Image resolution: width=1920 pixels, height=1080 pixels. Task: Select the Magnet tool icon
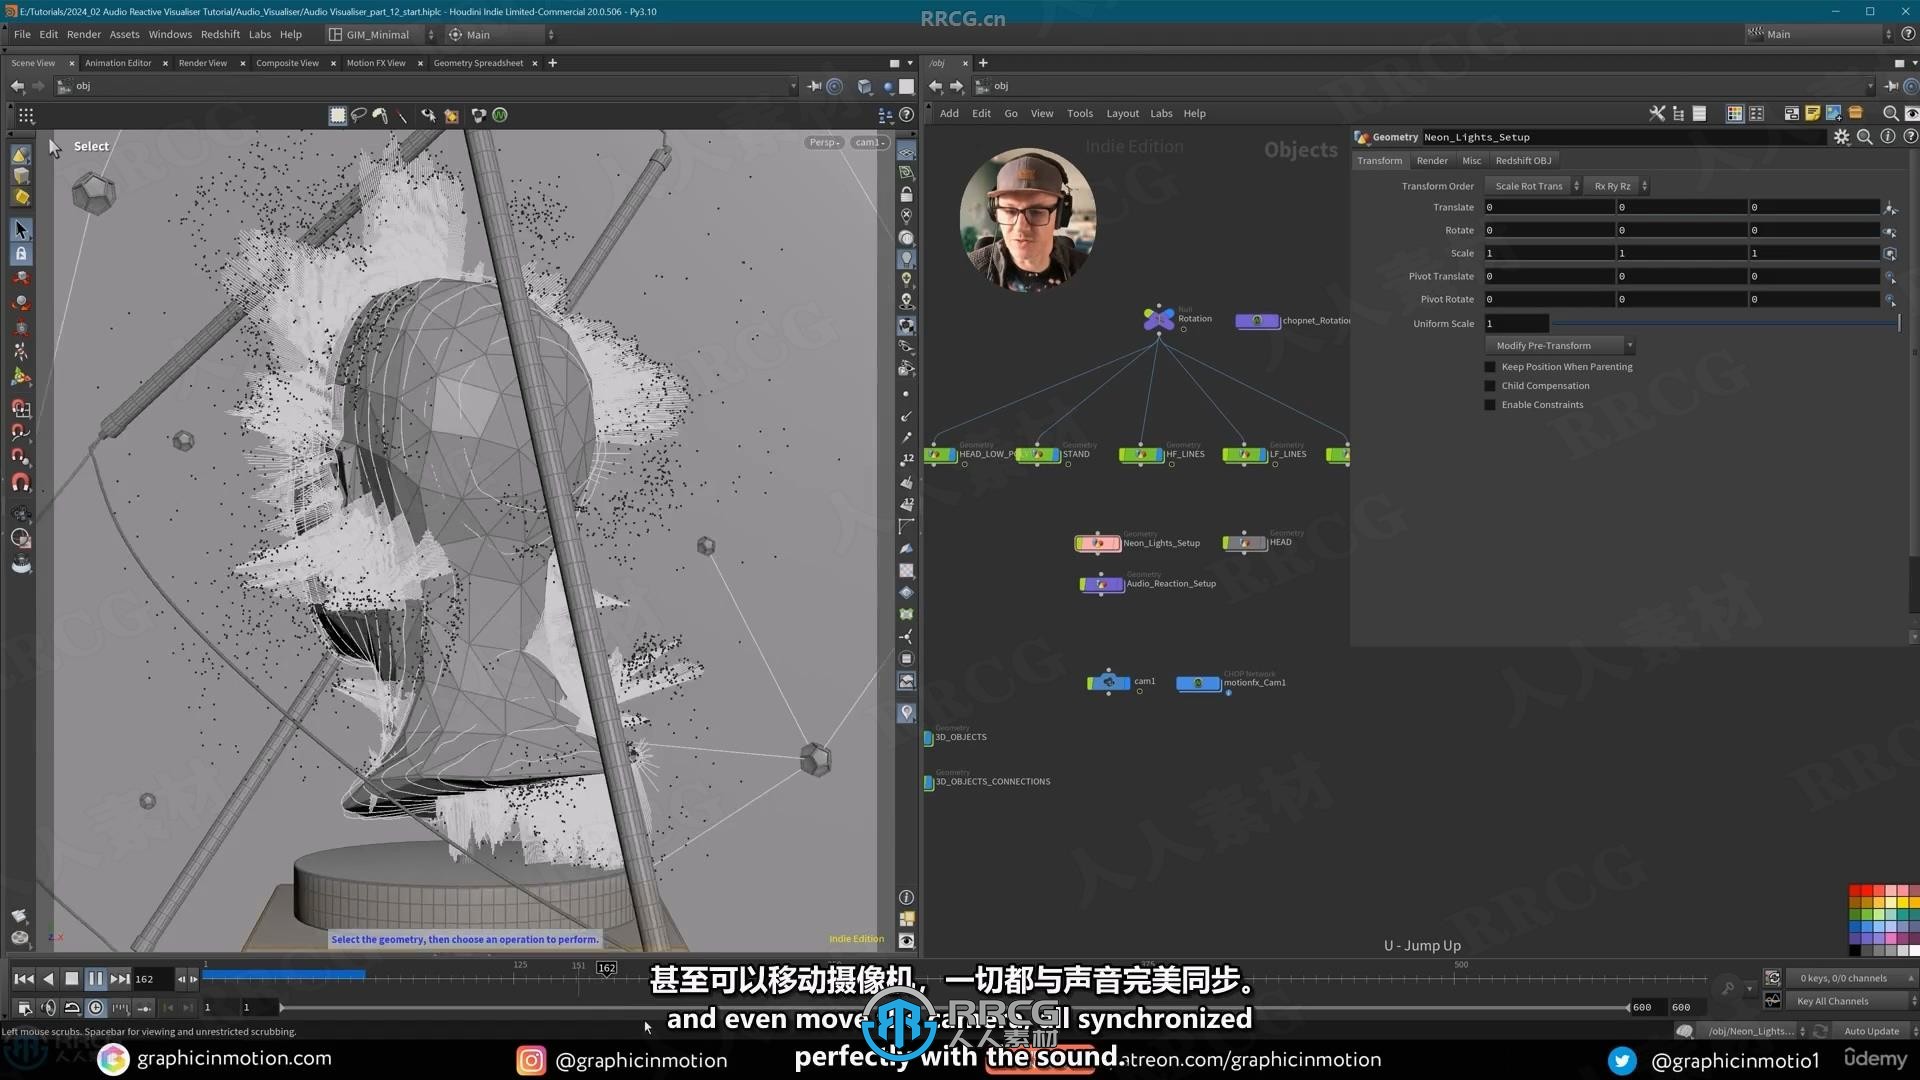coord(20,475)
